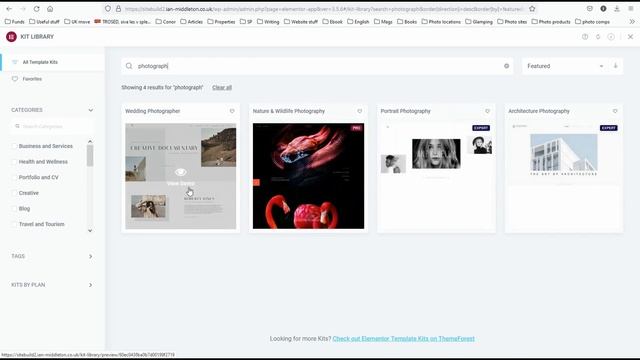
Task: Open the Featured sort dropdown
Action: (565, 66)
